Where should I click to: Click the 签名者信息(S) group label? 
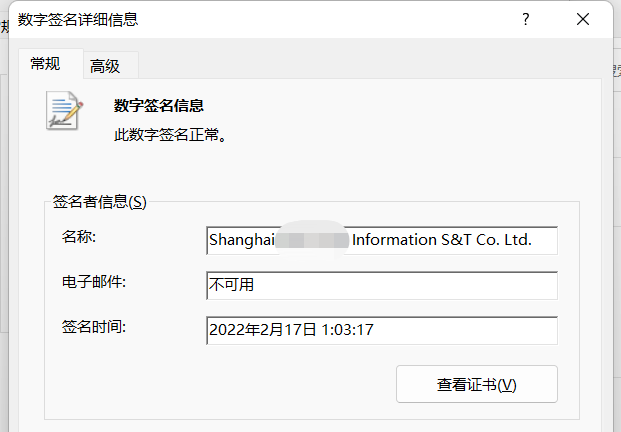click(x=99, y=201)
